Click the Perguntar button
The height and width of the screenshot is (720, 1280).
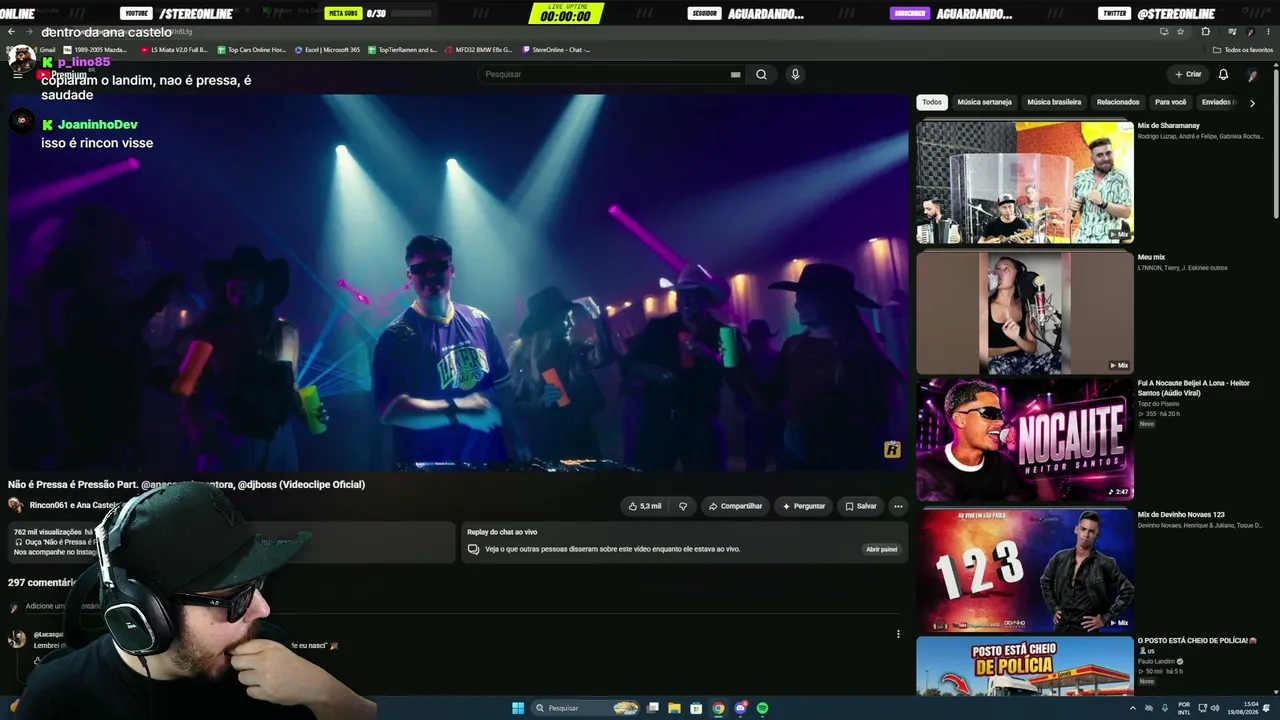(803, 506)
